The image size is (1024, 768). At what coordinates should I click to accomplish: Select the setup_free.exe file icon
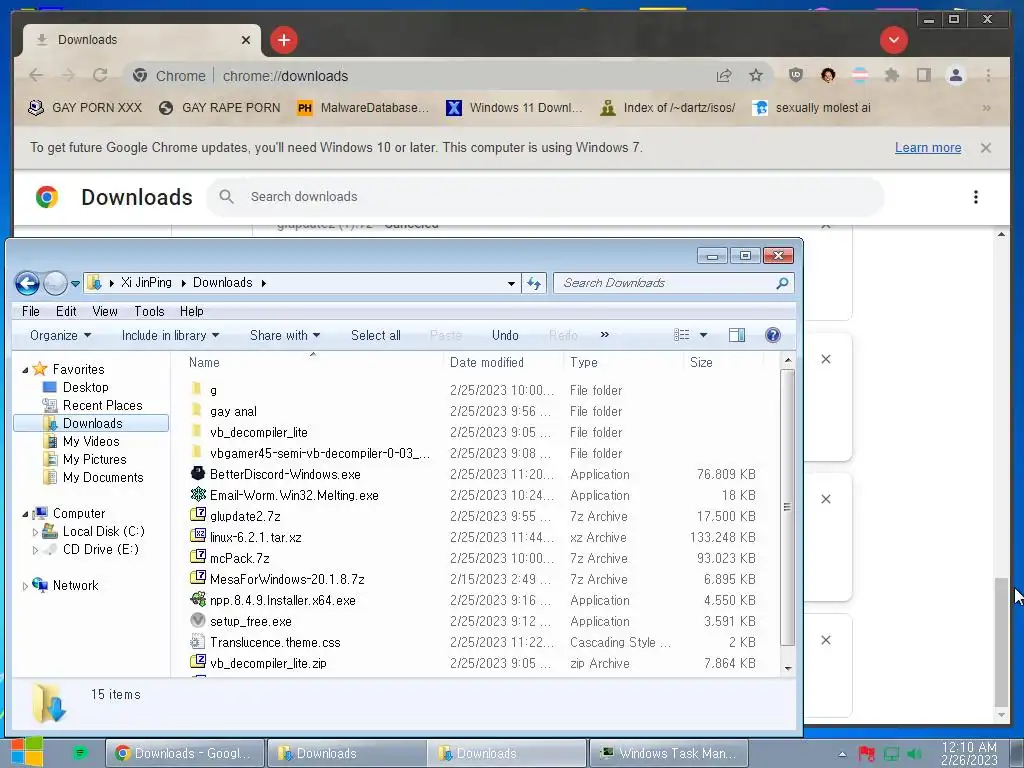coord(197,620)
